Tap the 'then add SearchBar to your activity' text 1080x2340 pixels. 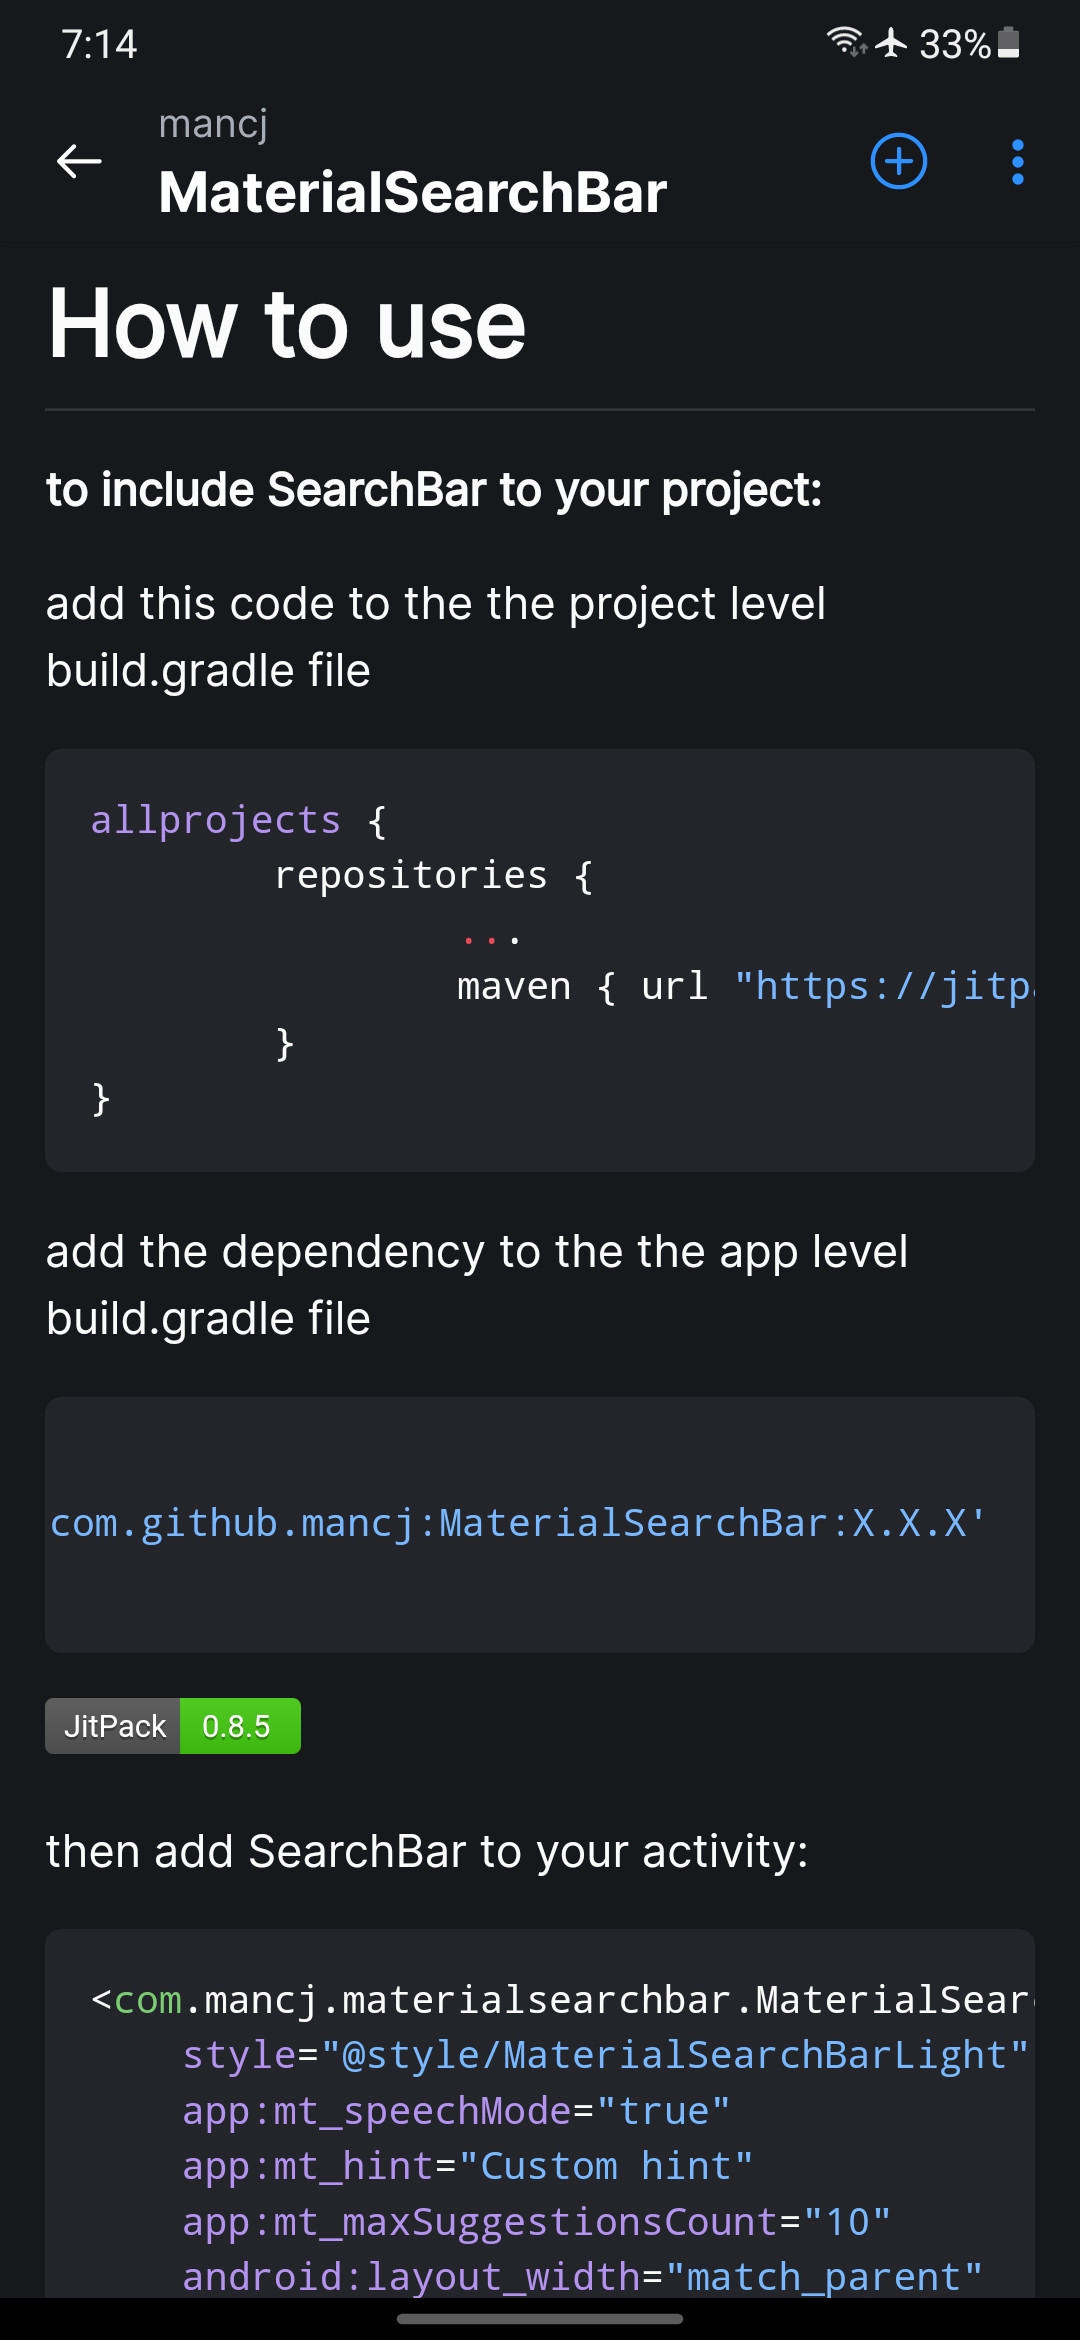427,1851
